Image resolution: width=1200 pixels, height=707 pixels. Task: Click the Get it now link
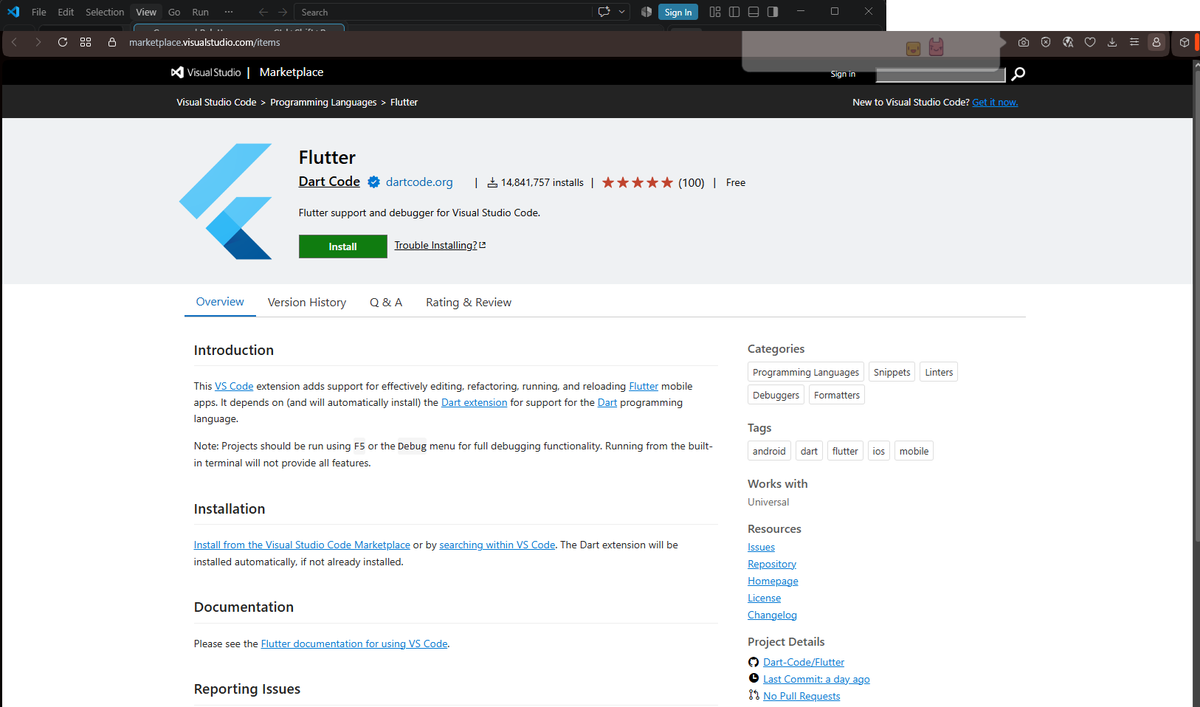(x=995, y=102)
